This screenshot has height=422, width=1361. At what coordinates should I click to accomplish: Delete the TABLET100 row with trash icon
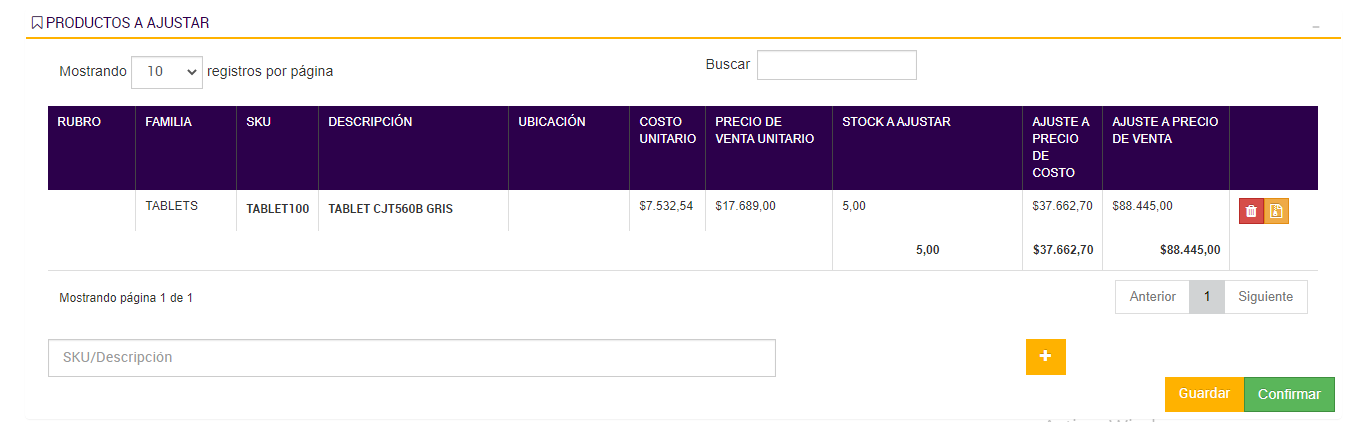(1251, 211)
